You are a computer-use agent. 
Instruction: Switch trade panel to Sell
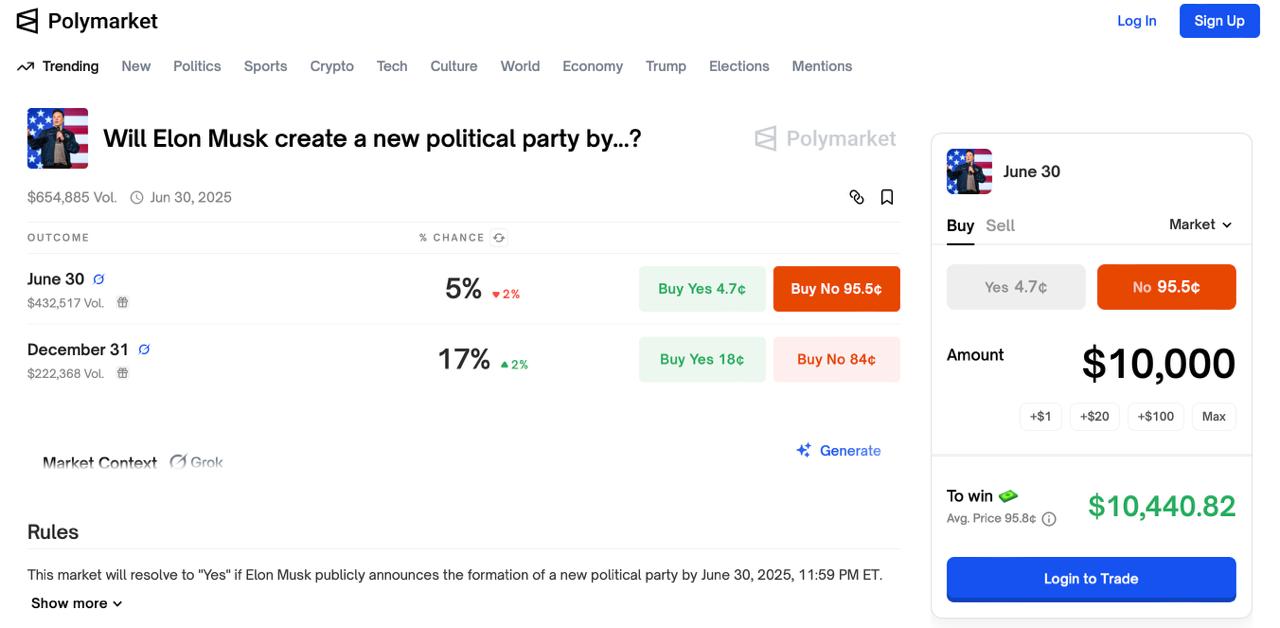(1000, 225)
